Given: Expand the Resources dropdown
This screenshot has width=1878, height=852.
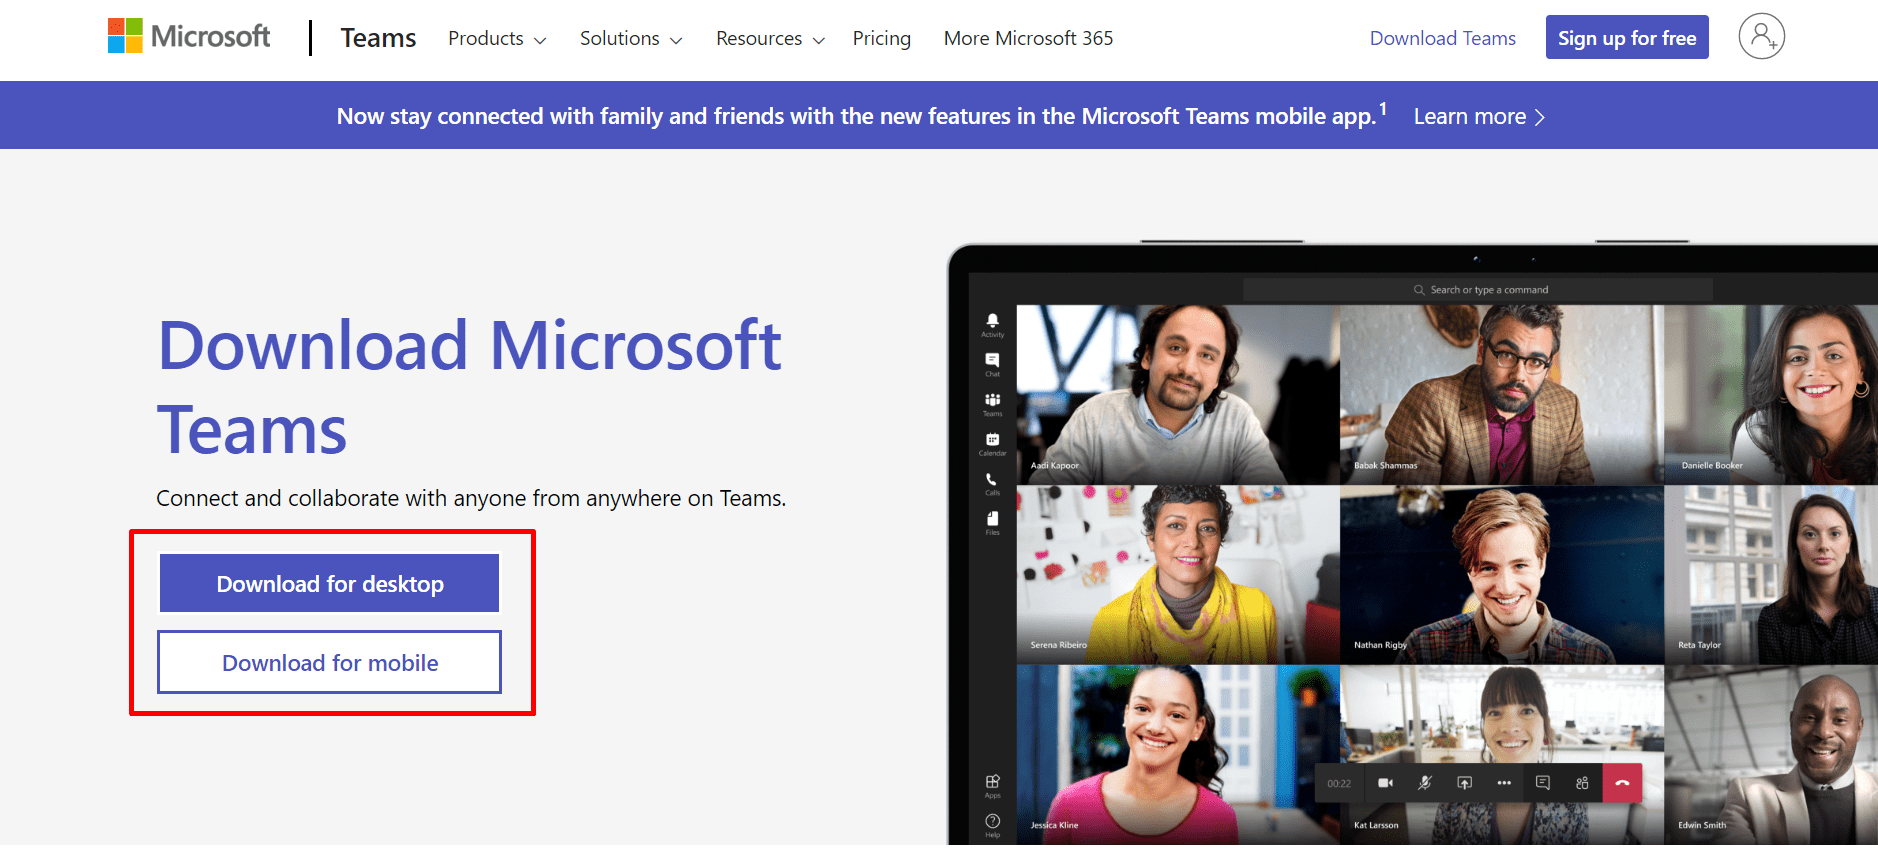Looking at the screenshot, I should (770, 38).
